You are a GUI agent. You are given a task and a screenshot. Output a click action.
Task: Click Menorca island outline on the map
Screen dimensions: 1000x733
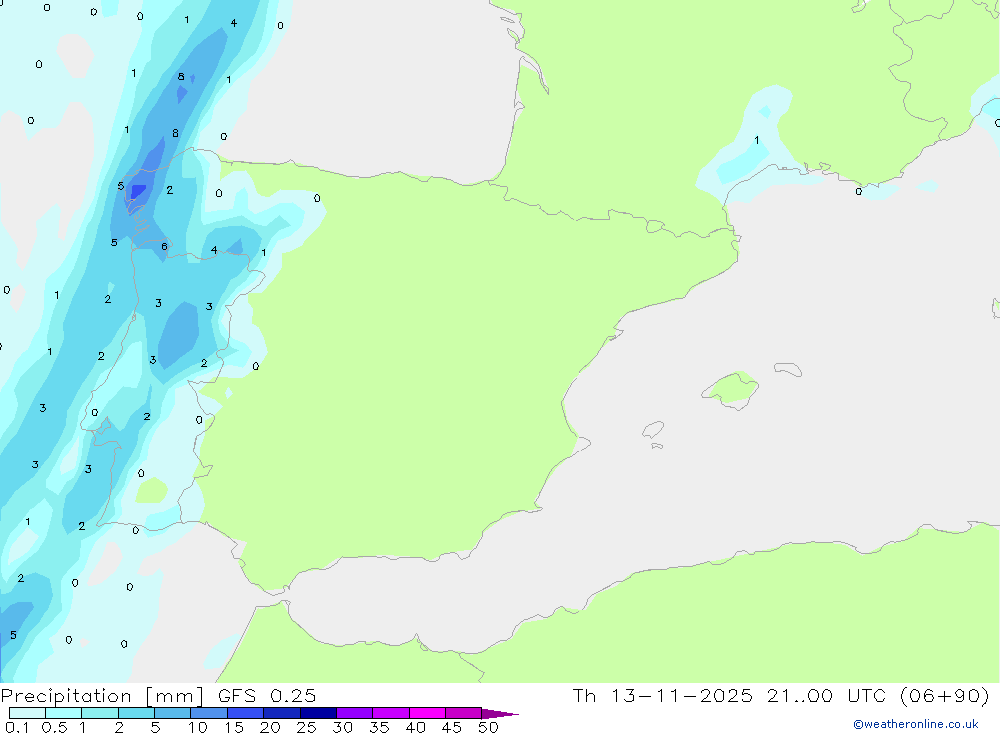tap(788, 369)
